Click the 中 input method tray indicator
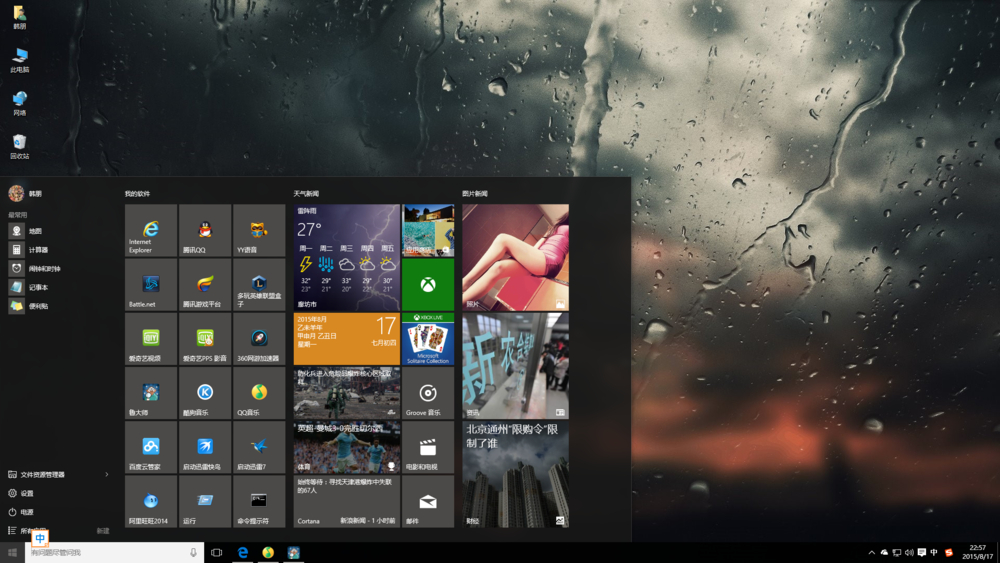 pos(934,553)
